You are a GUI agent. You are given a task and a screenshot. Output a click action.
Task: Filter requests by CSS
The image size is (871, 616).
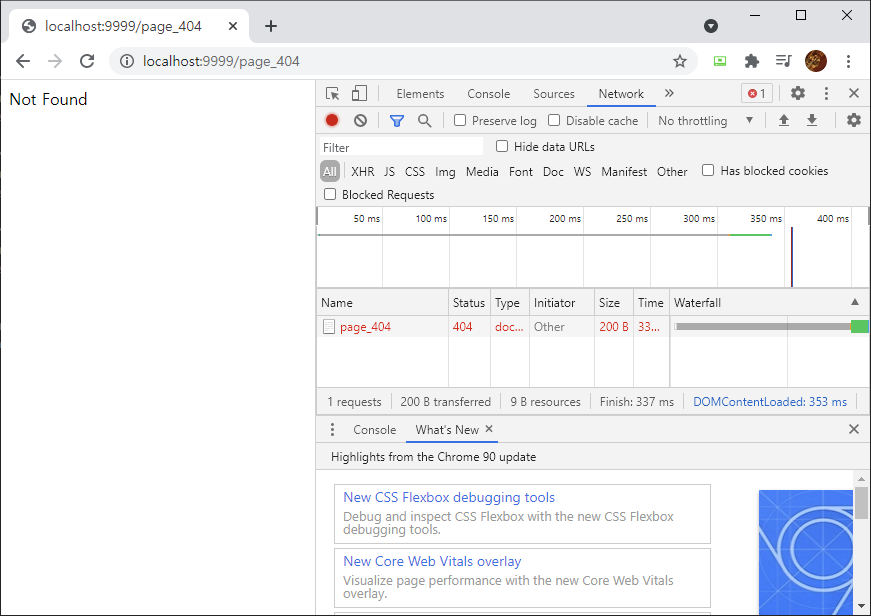coord(415,172)
